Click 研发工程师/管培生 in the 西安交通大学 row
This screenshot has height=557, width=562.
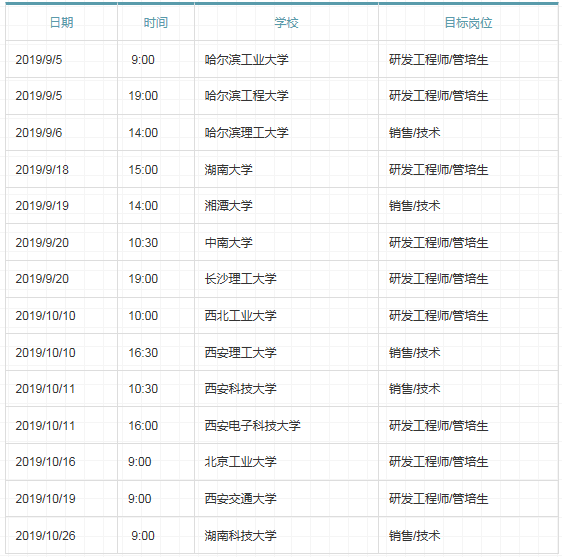[x=439, y=499]
